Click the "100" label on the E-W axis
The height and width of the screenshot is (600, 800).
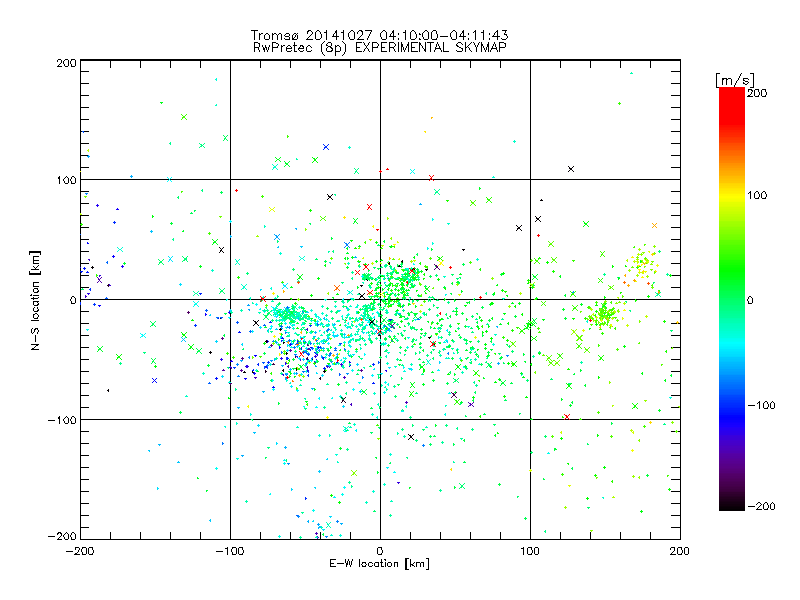coord(530,551)
